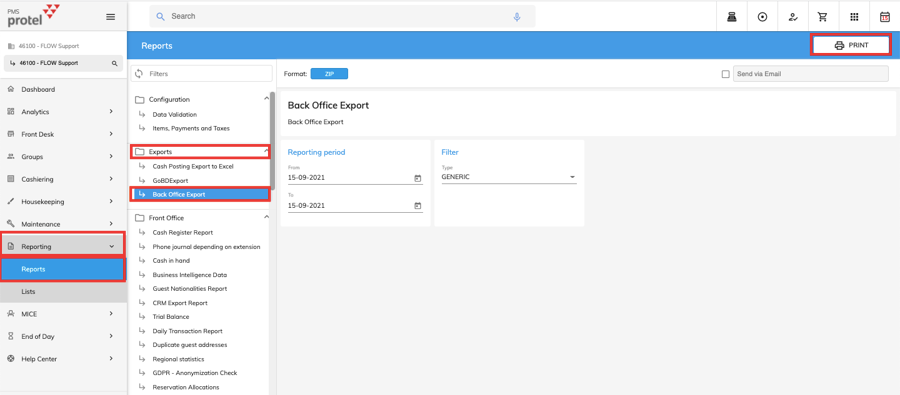900x395 pixels.
Task: Open Regional statistics report
Action: [x=178, y=359]
